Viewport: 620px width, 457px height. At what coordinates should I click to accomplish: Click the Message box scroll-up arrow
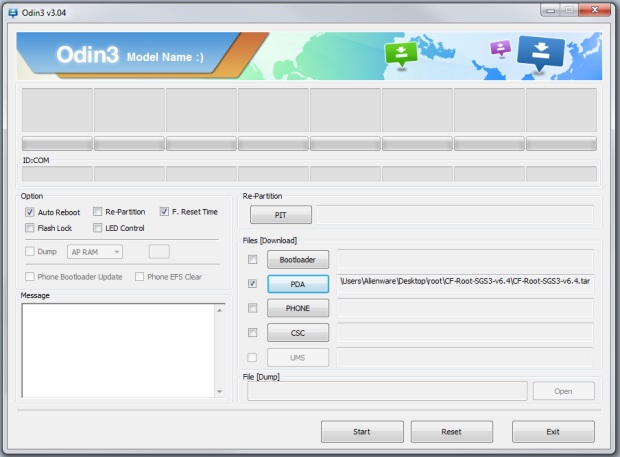point(220,310)
